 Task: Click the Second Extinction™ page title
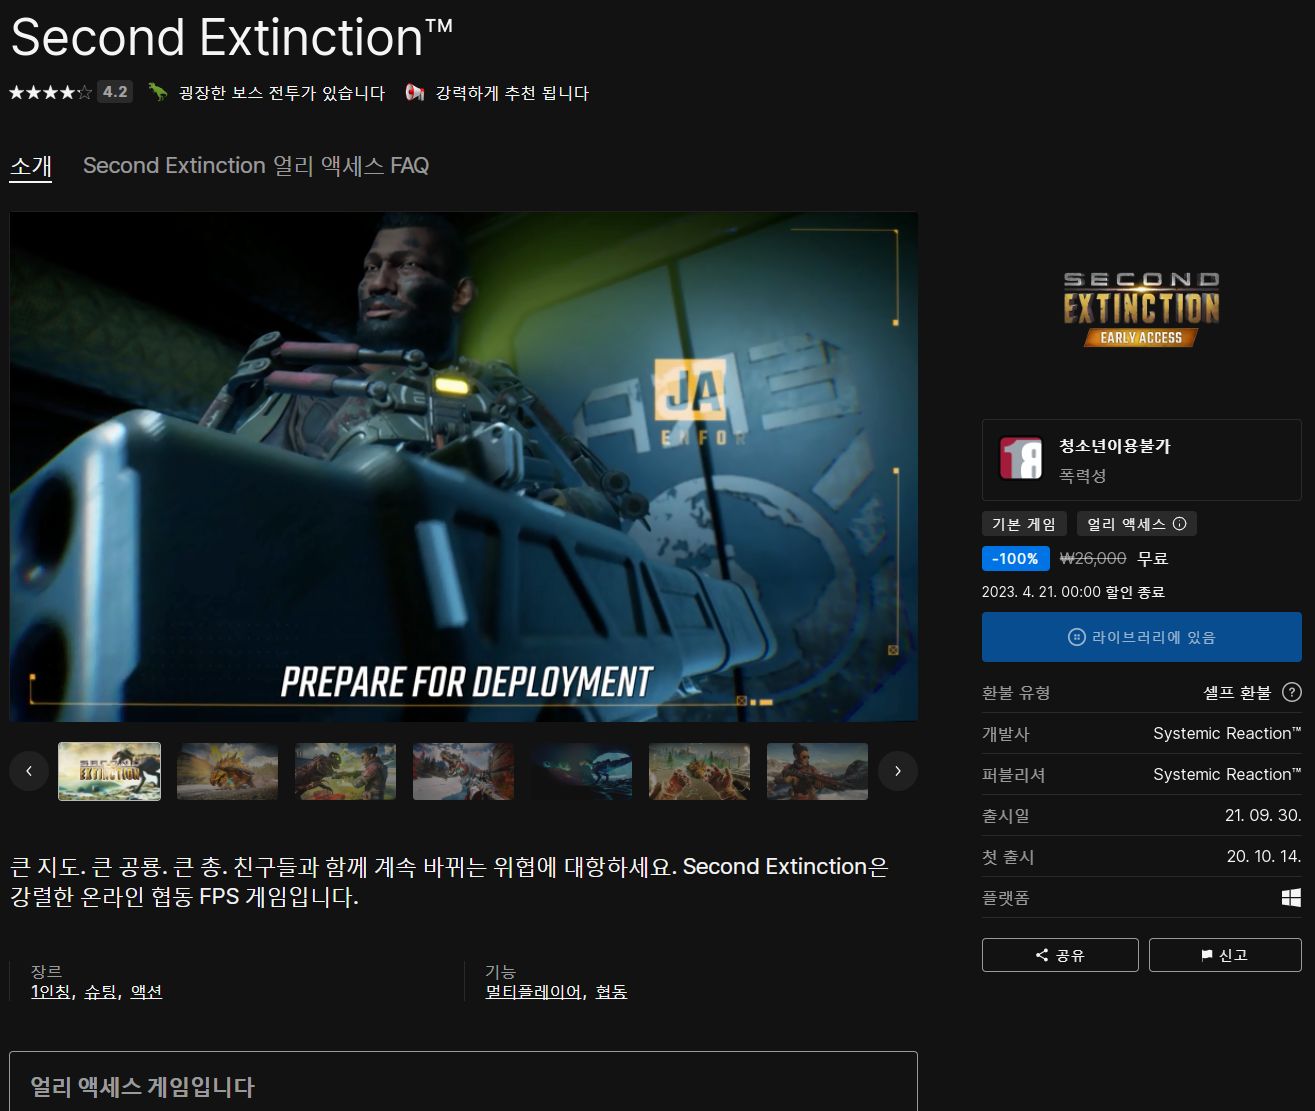pos(232,38)
